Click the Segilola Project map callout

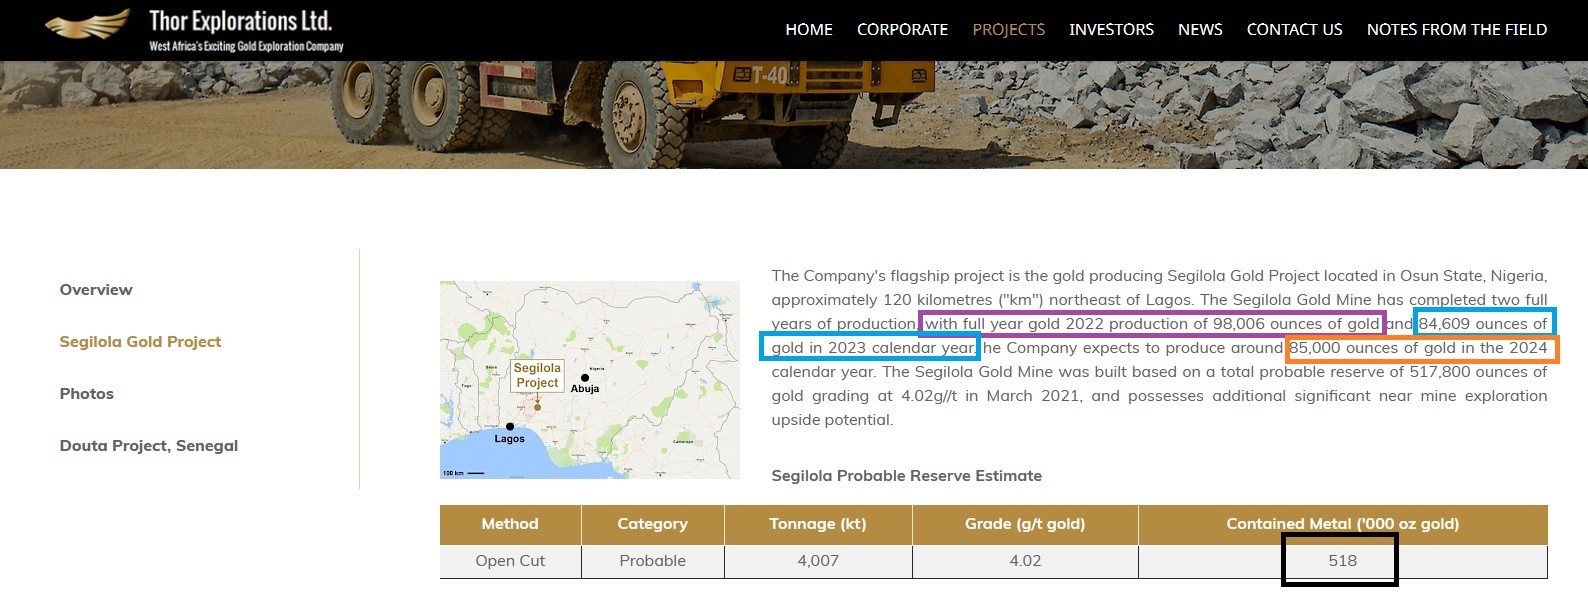[537, 376]
